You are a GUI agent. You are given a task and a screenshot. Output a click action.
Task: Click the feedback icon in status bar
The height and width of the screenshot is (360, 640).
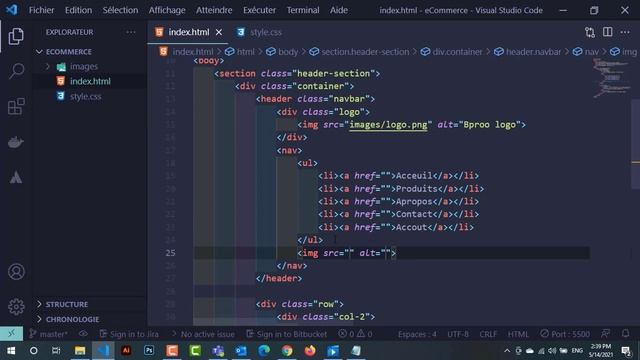point(605,333)
